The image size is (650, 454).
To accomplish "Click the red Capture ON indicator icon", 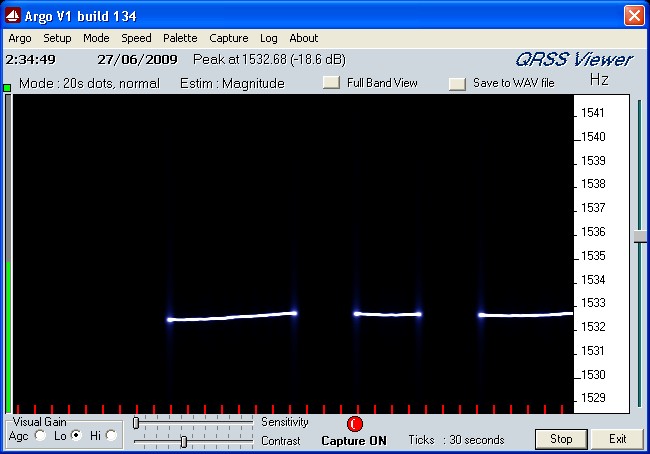I will pyautogui.click(x=354, y=424).
